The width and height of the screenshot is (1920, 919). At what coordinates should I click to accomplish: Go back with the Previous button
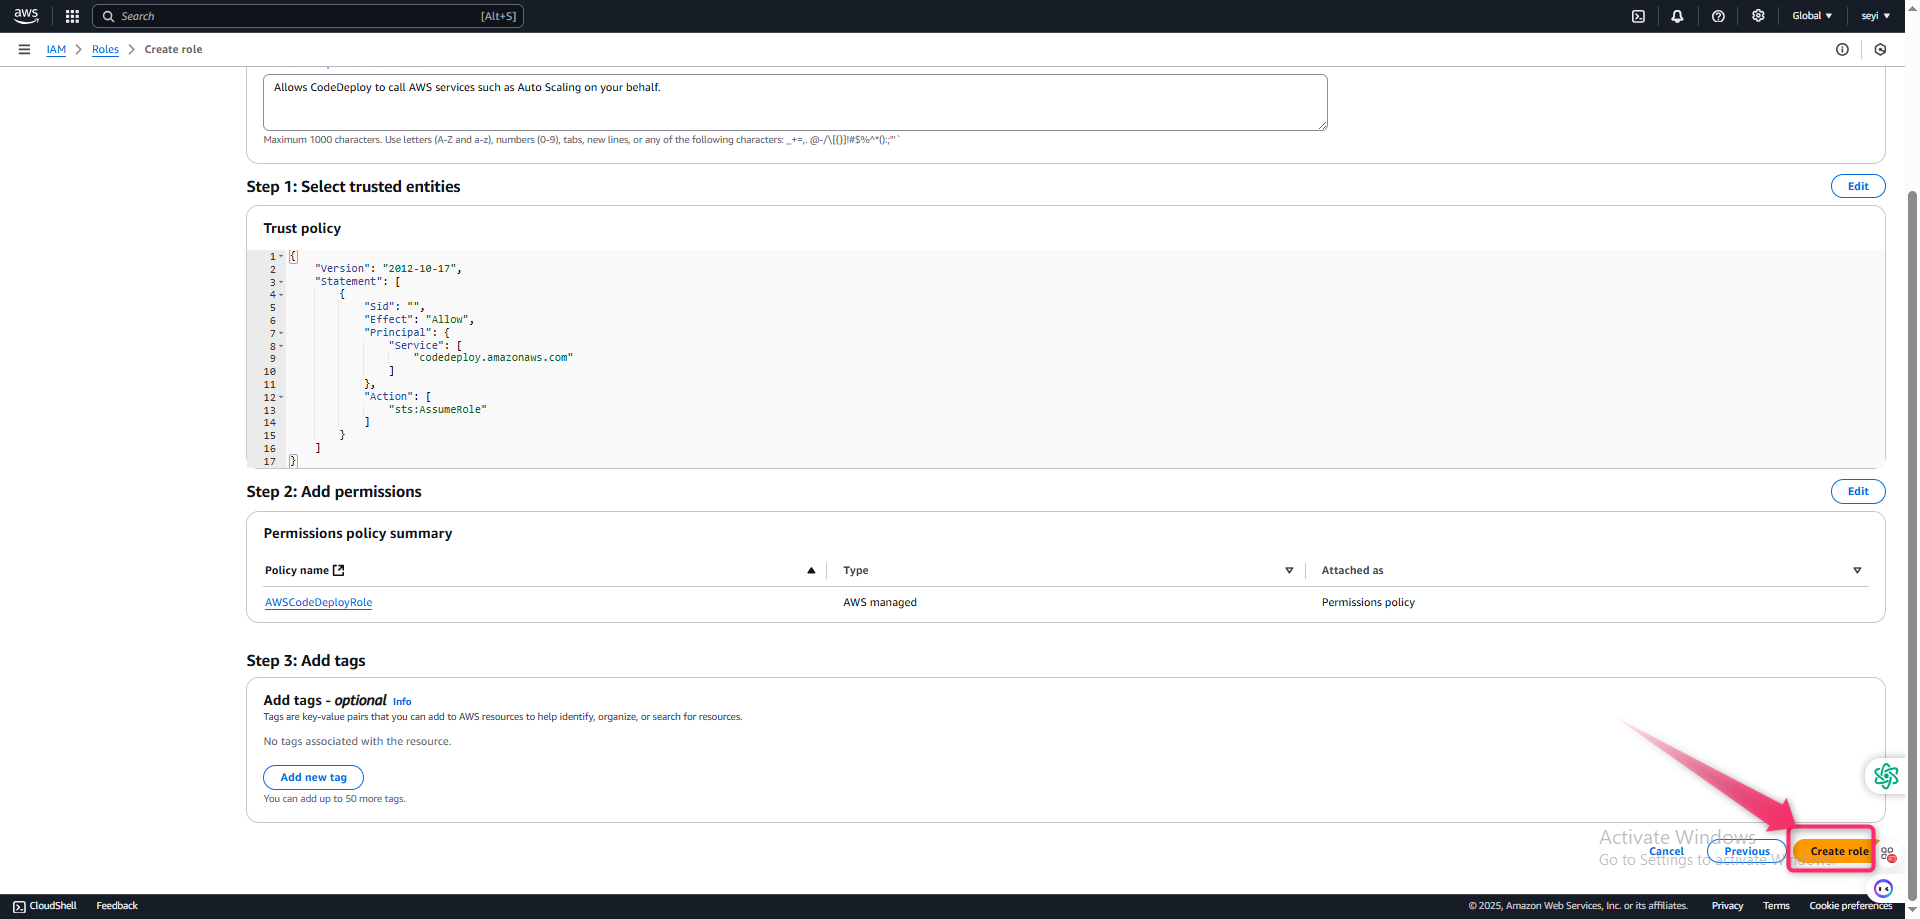(1747, 851)
